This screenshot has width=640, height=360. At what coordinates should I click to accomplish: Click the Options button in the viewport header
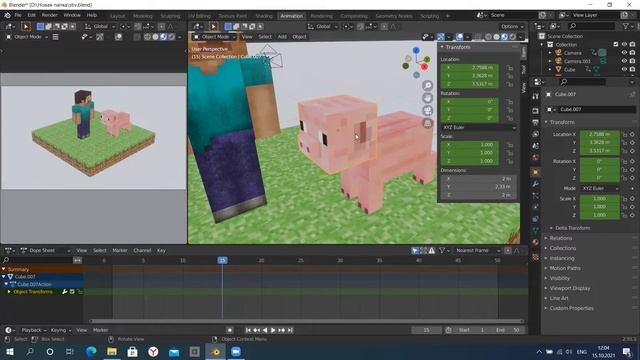pyautogui.click(x=512, y=27)
